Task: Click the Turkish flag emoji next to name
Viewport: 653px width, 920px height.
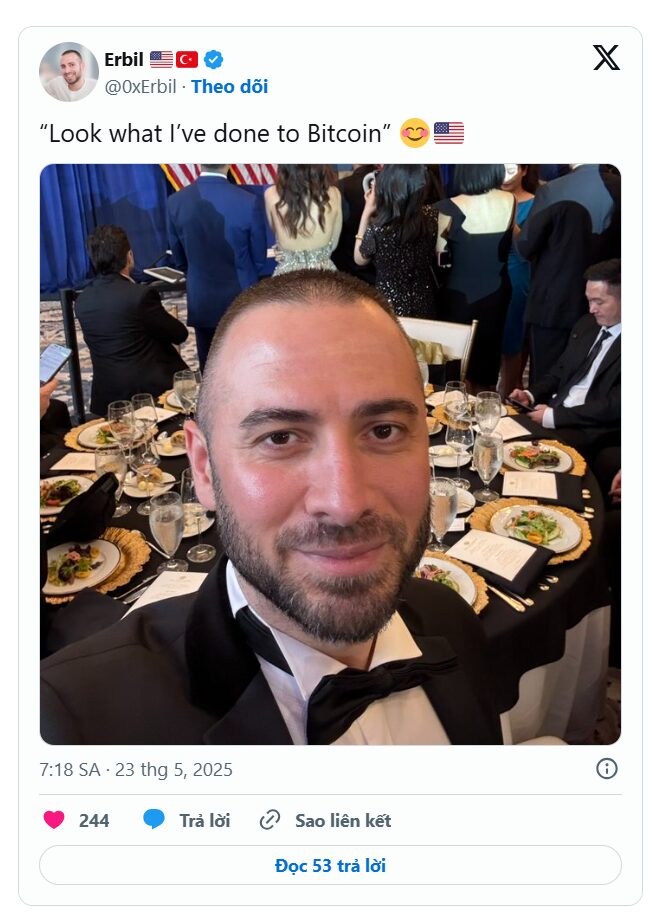Action: click(187, 59)
